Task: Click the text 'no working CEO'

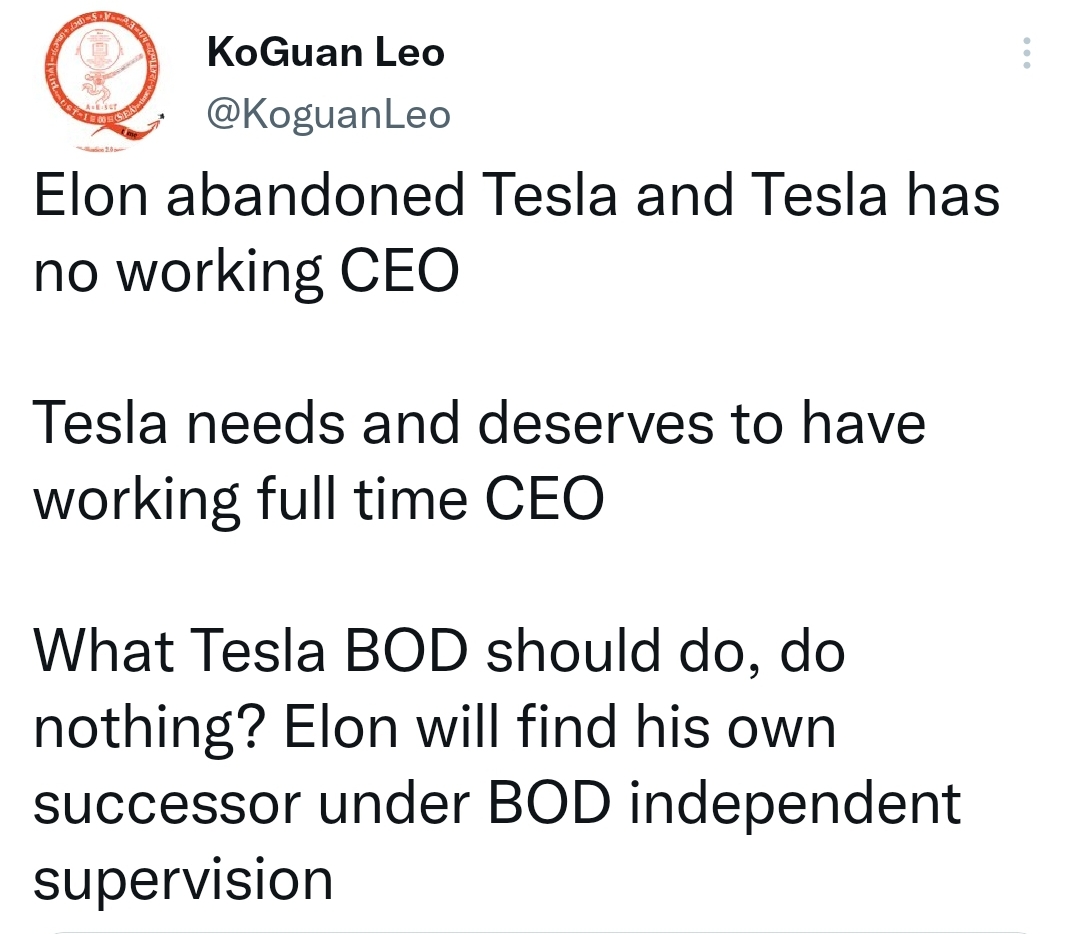Action: (246, 271)
